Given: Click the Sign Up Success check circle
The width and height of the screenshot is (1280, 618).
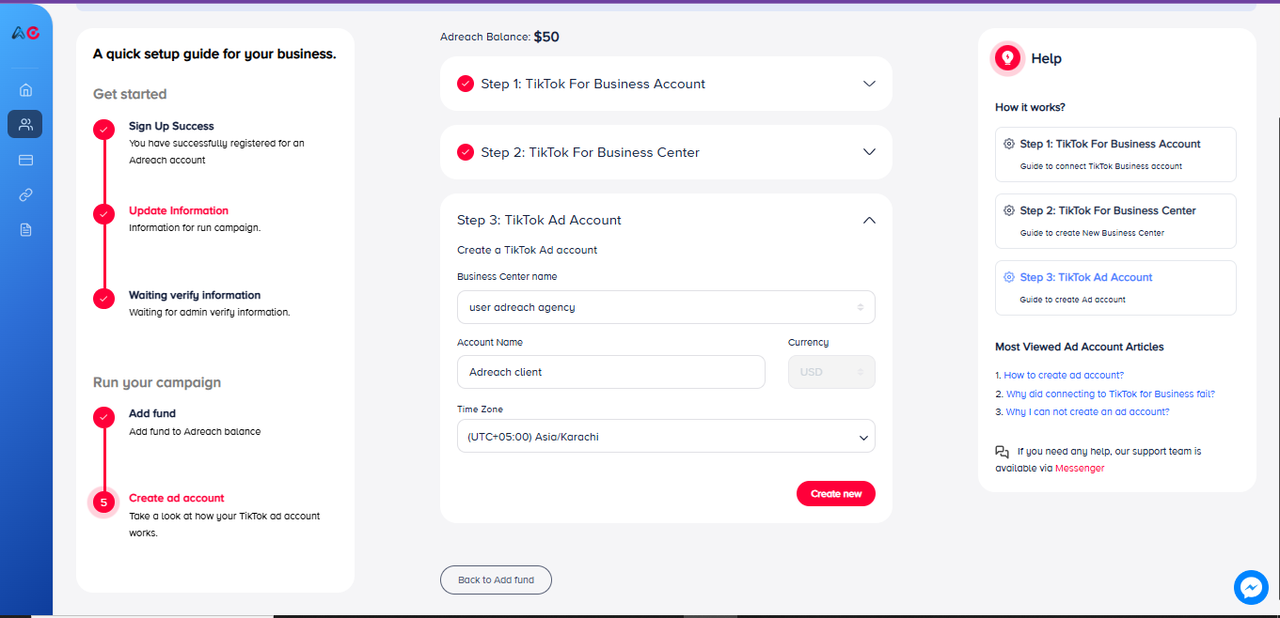Looking at the screenshot, I should pos(104,130).
